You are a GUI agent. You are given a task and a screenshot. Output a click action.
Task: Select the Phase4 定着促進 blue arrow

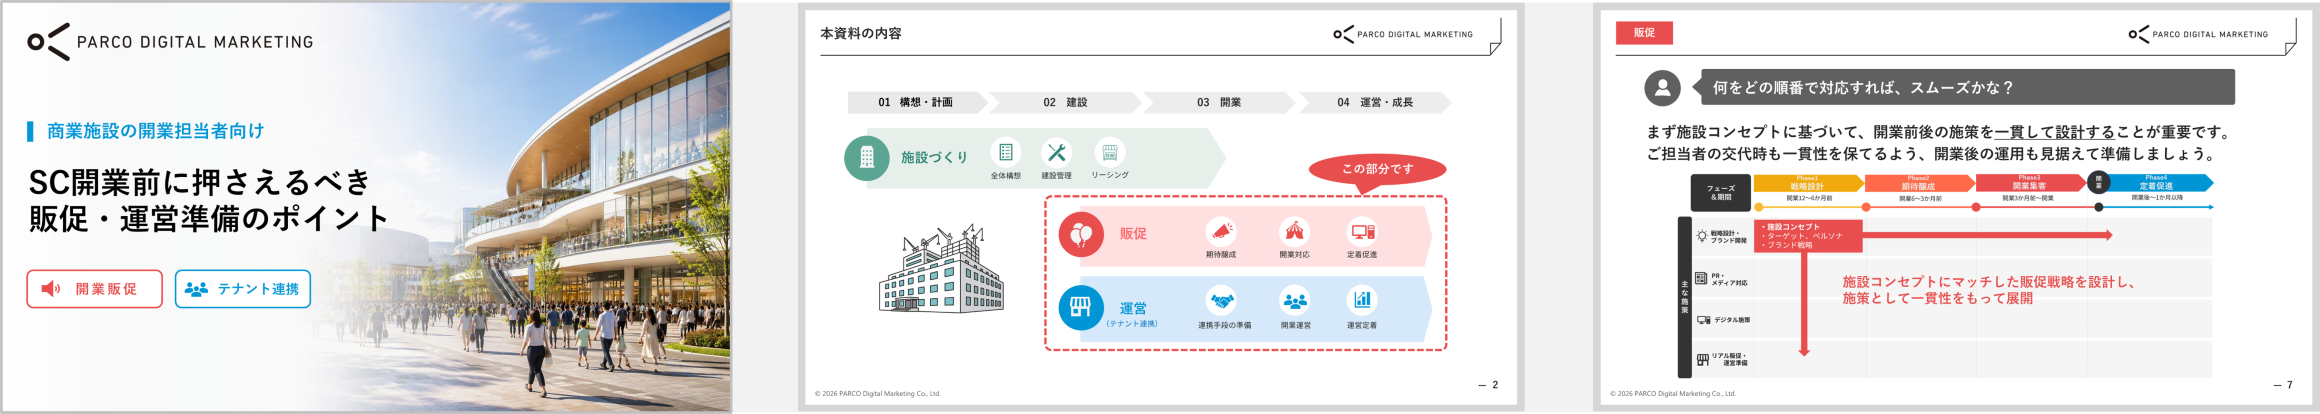[2160, 183]
